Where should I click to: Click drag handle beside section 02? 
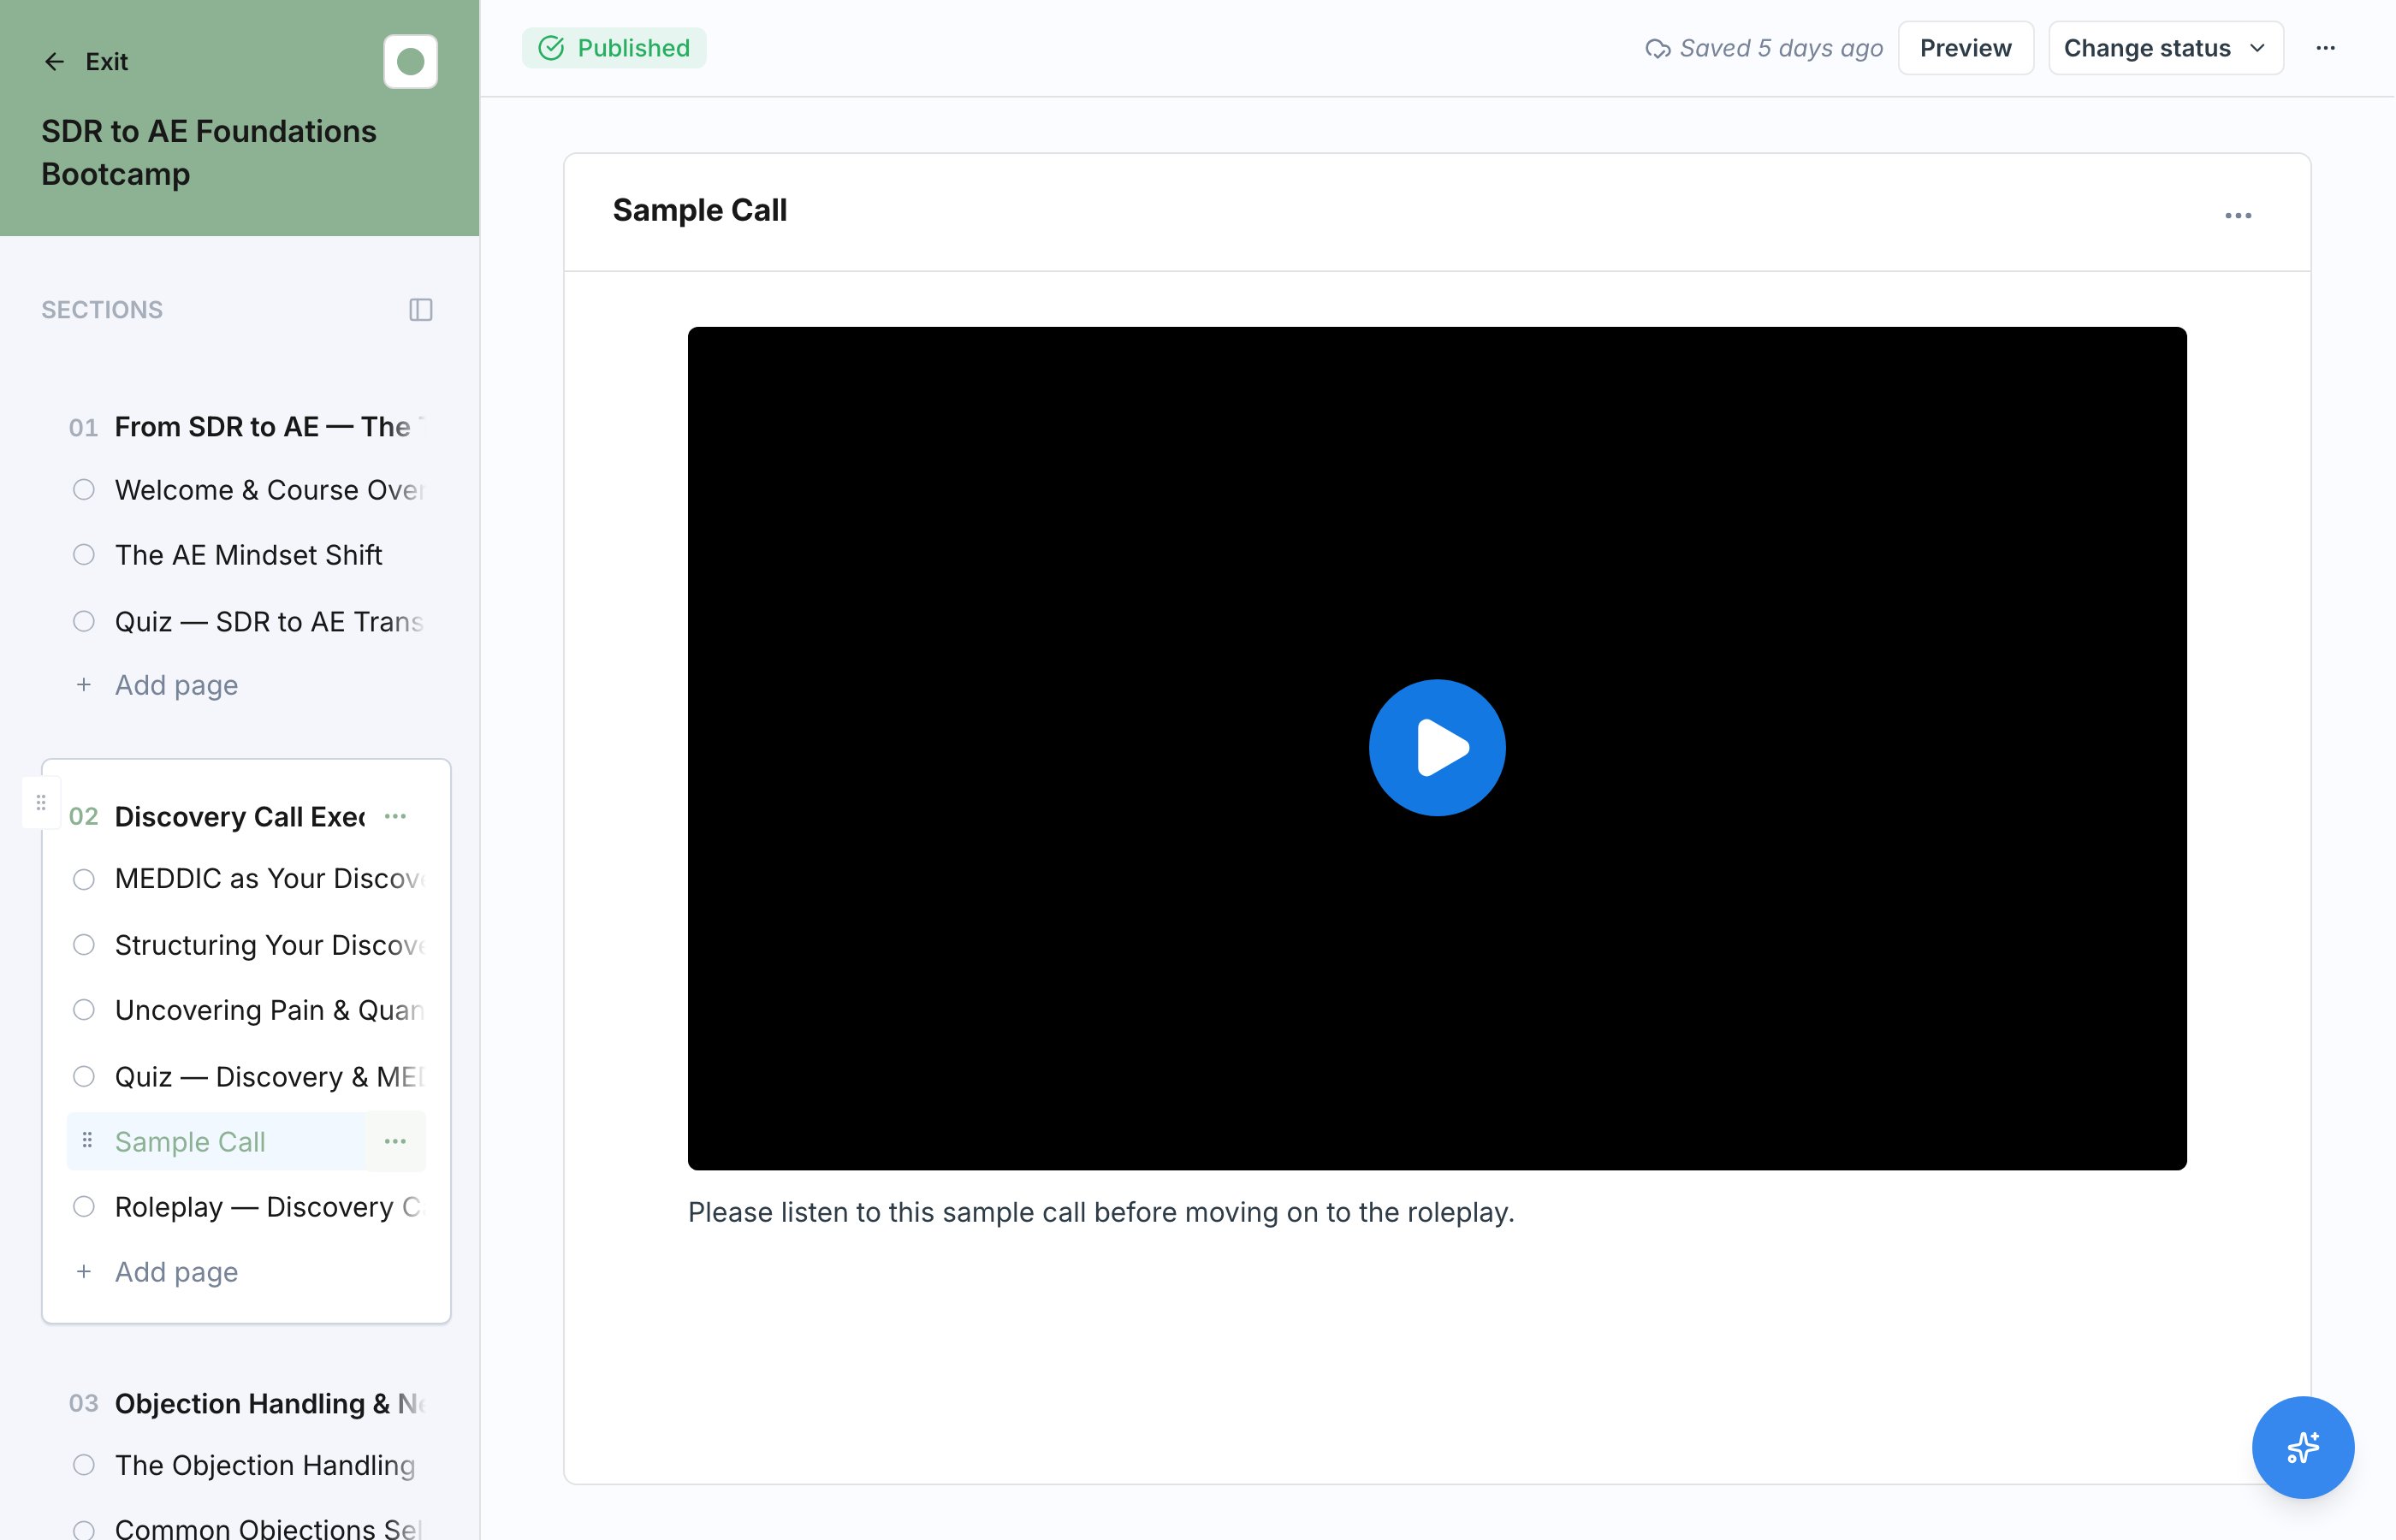[x=41, y=802]
